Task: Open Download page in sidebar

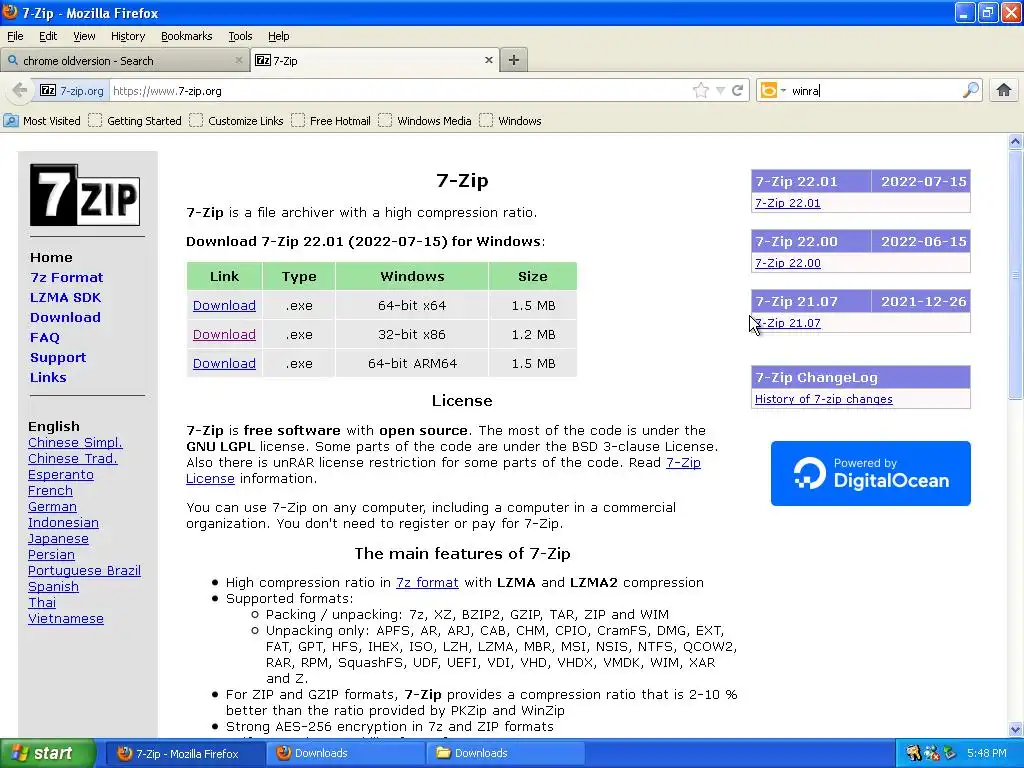Action: coord(65,317)
